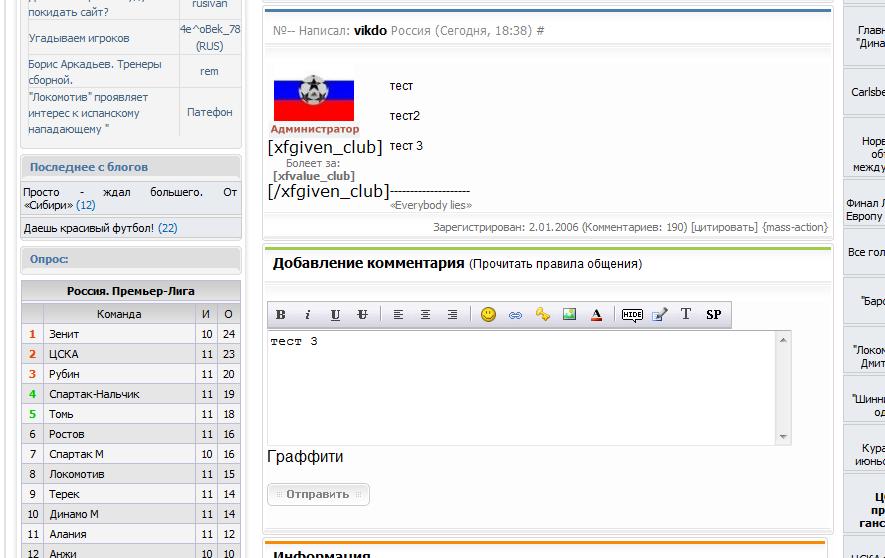Align comment text to center

(425, 315)
